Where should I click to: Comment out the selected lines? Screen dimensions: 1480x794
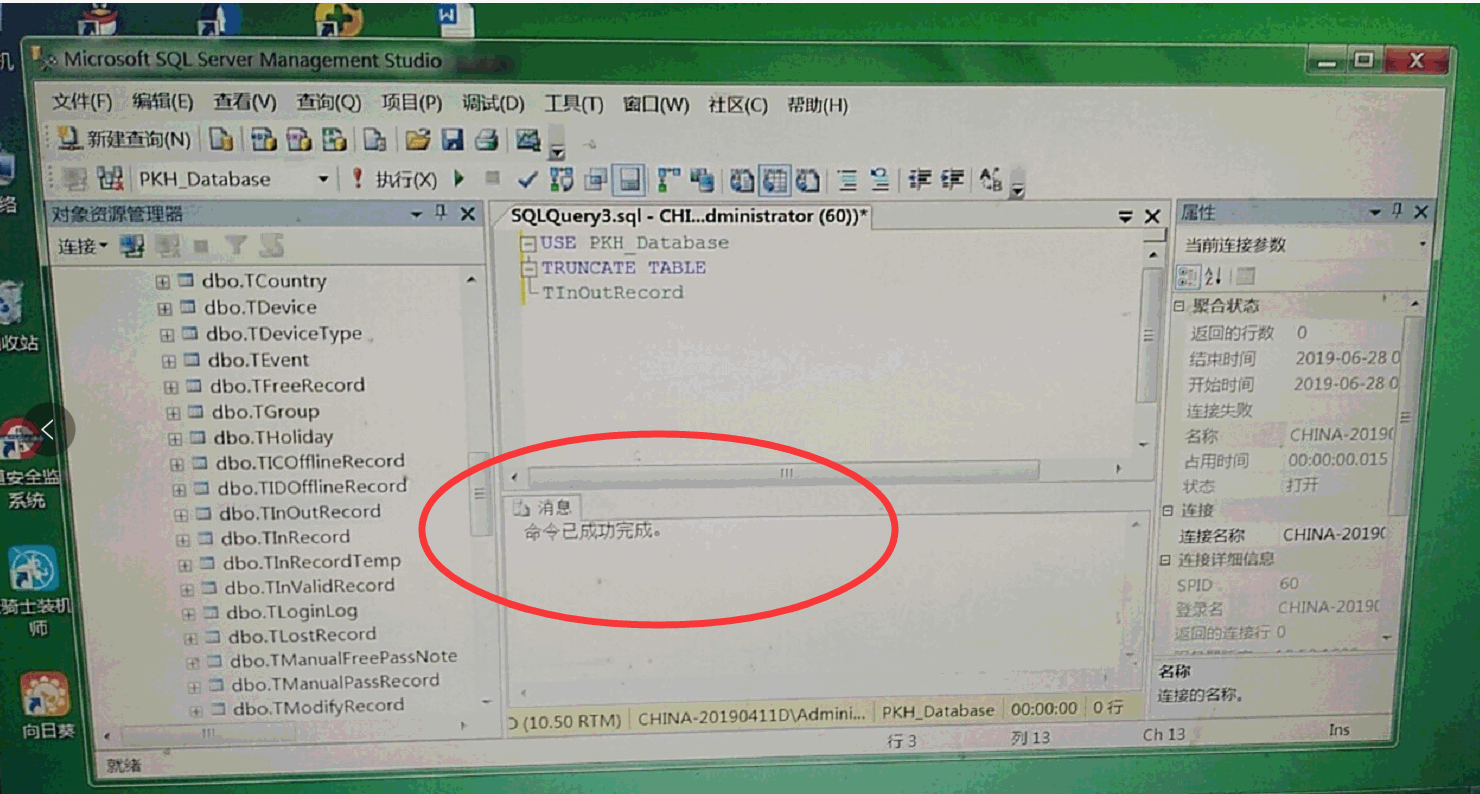(848, 181)
